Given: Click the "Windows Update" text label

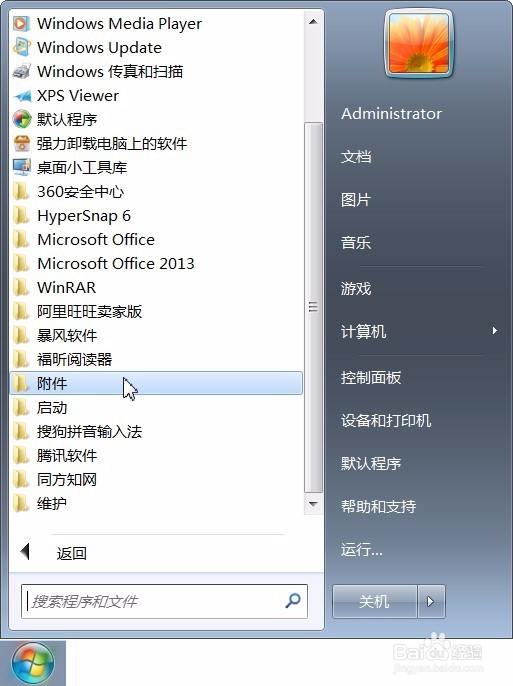Looking at the screenshot, I should [x=99, y=47].
